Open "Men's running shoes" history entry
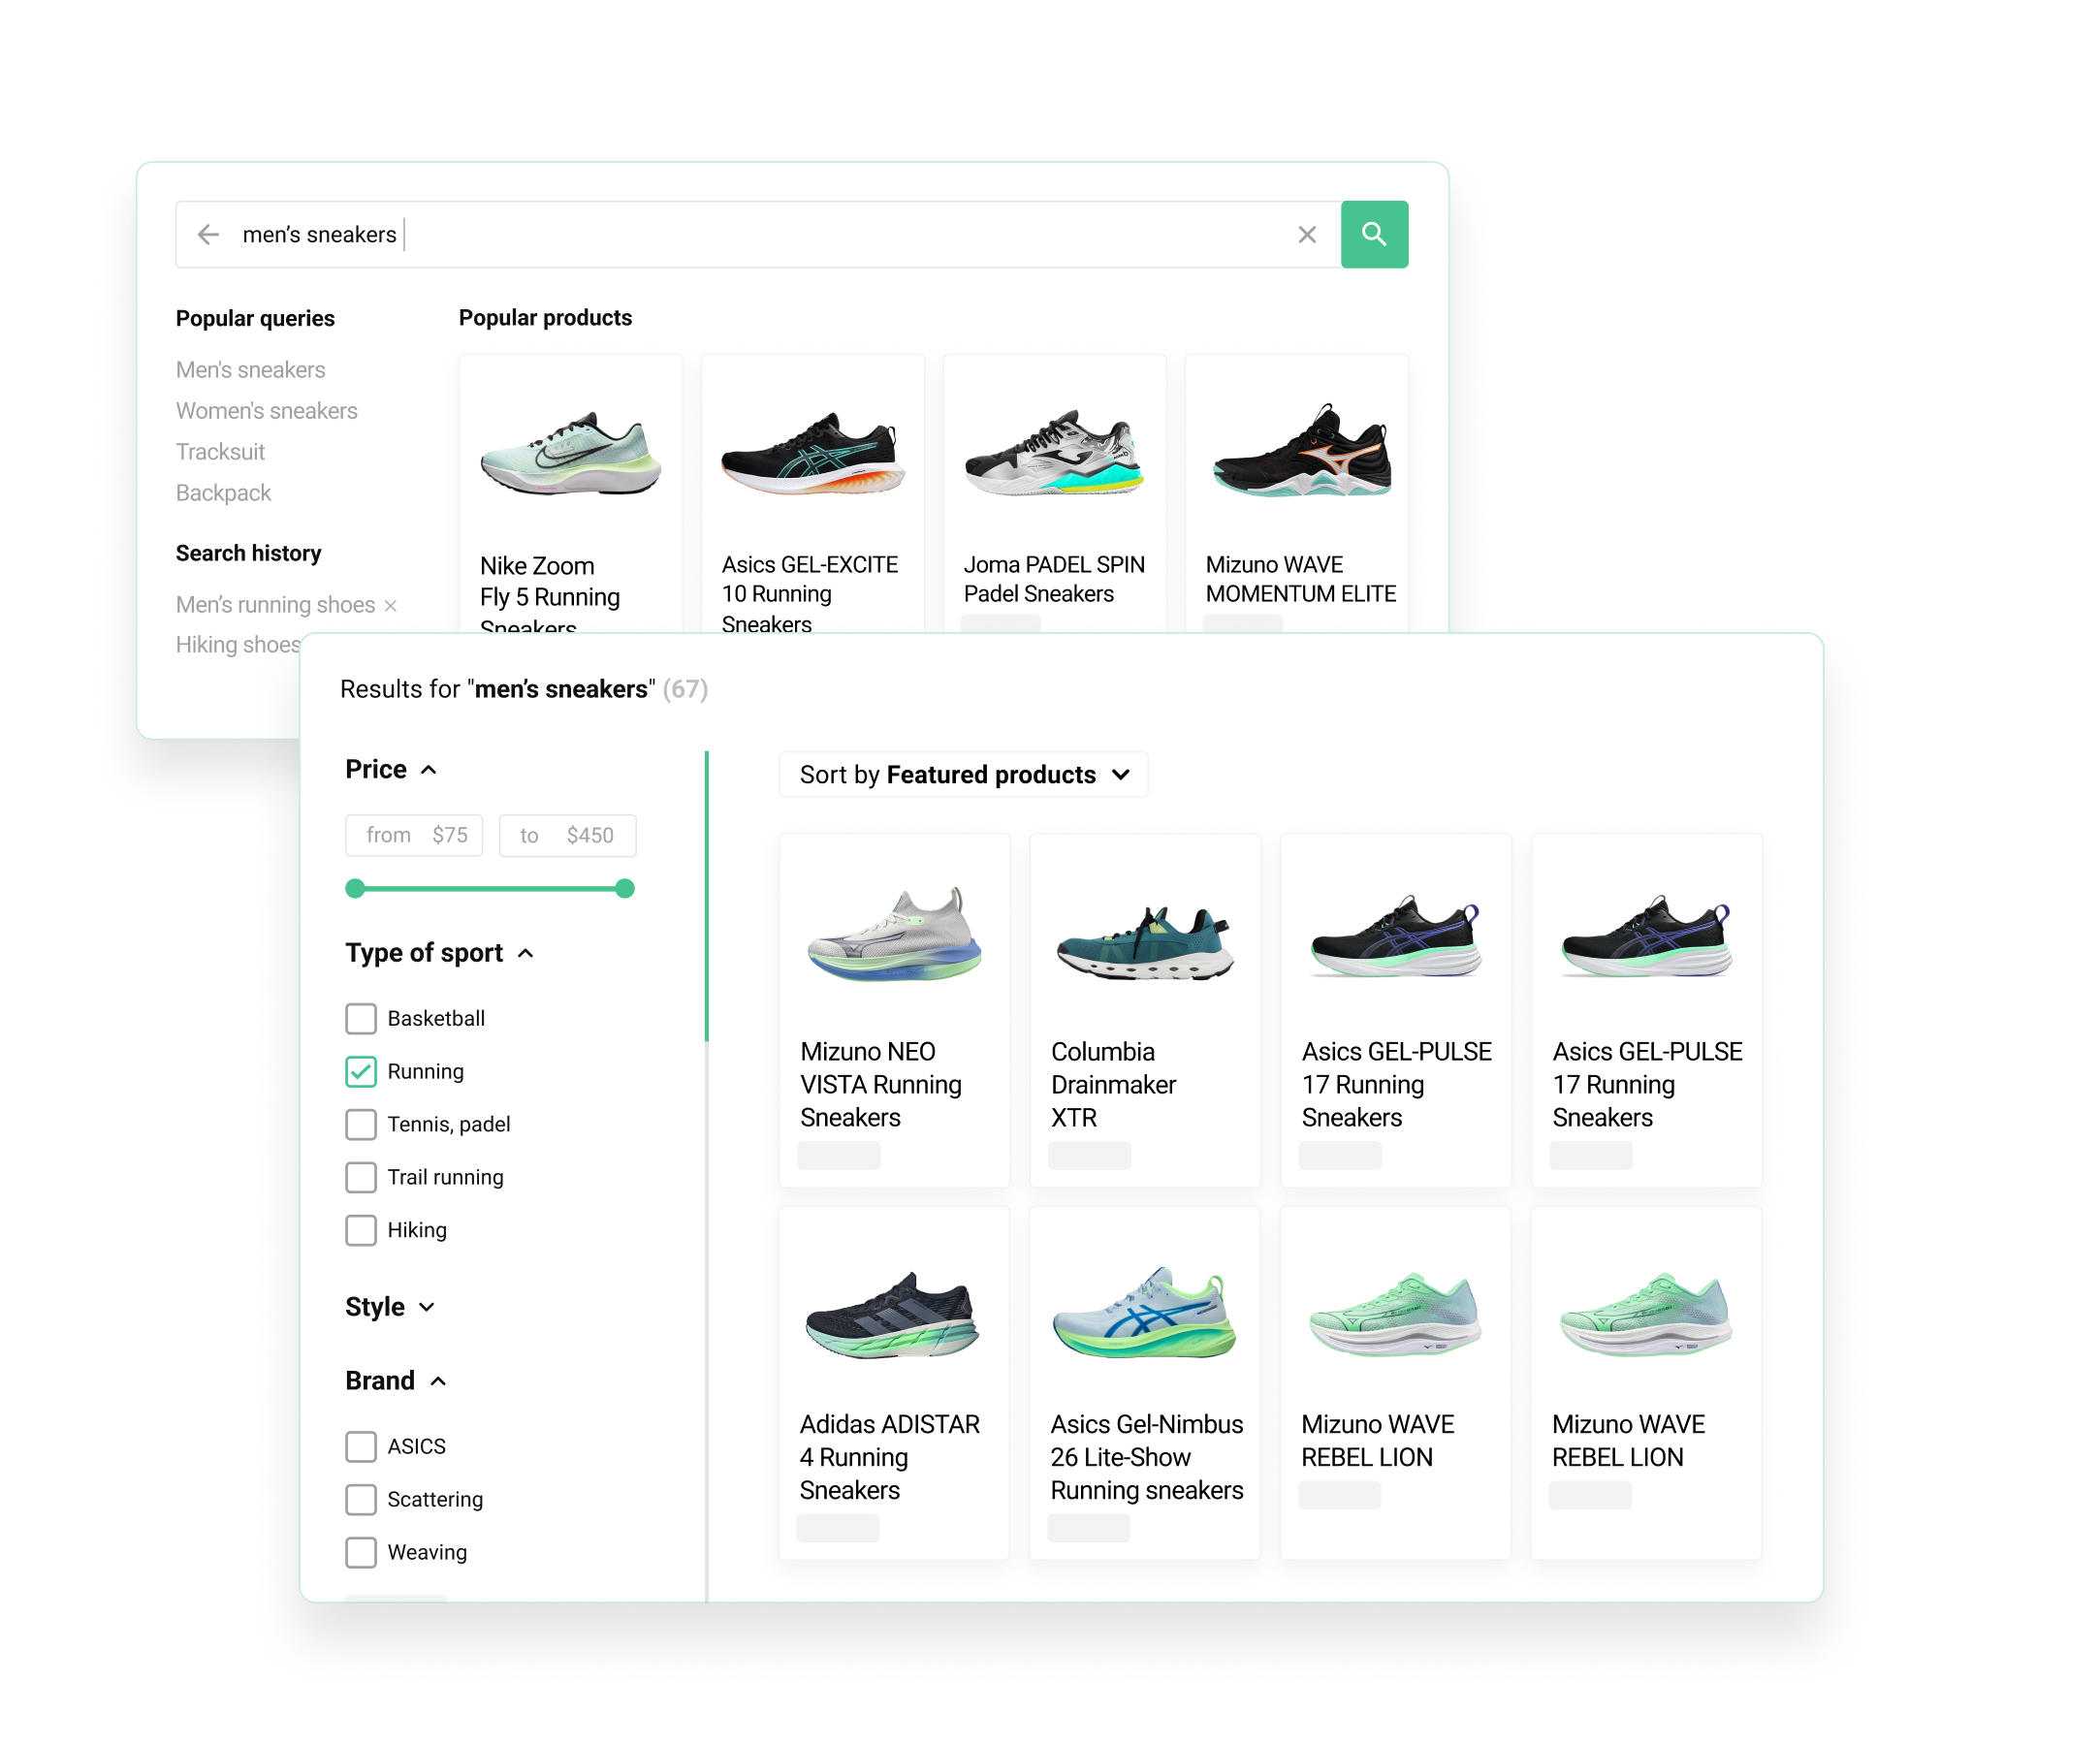The image size is (2100, 1745). tap(276, 605)
